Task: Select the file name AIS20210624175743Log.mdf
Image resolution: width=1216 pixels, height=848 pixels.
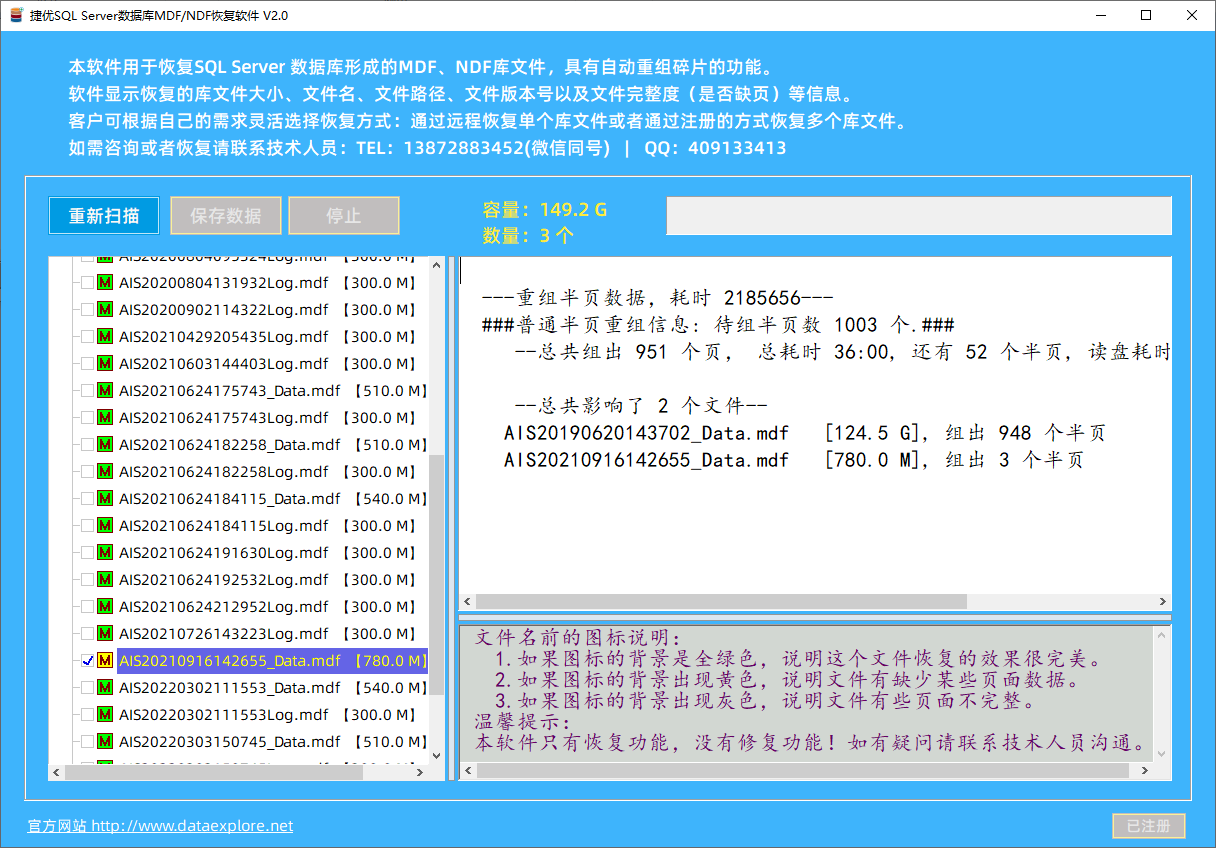Action: click(224, 418)
